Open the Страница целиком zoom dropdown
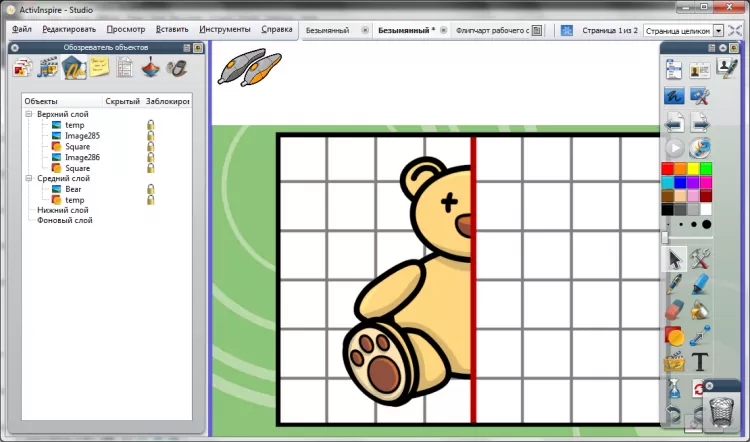 [x=719, y=31]
